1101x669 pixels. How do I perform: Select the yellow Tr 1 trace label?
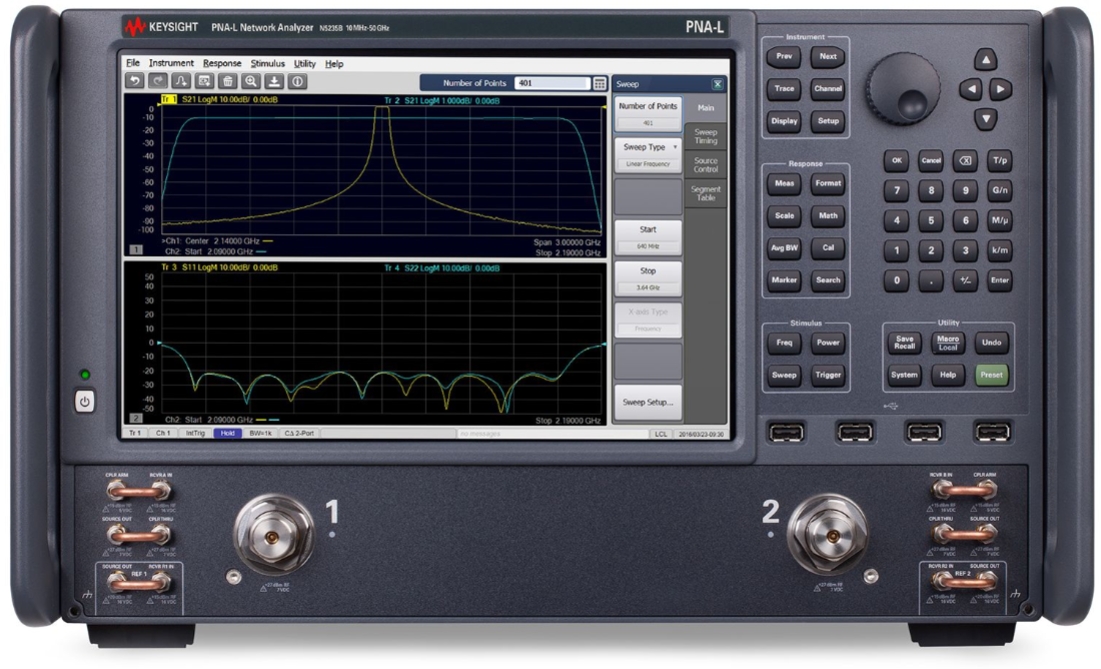169,100
